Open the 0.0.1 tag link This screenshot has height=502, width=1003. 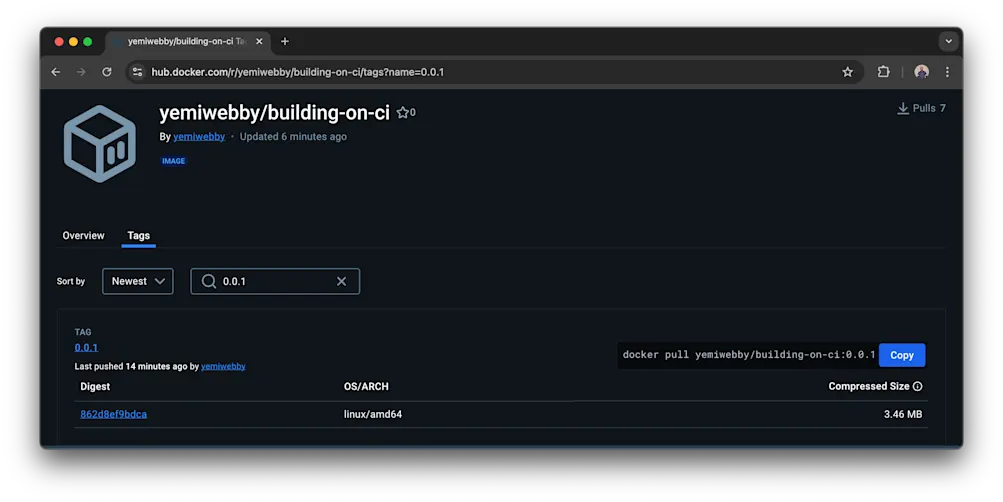pyautogui.click(x=86, y=348)
